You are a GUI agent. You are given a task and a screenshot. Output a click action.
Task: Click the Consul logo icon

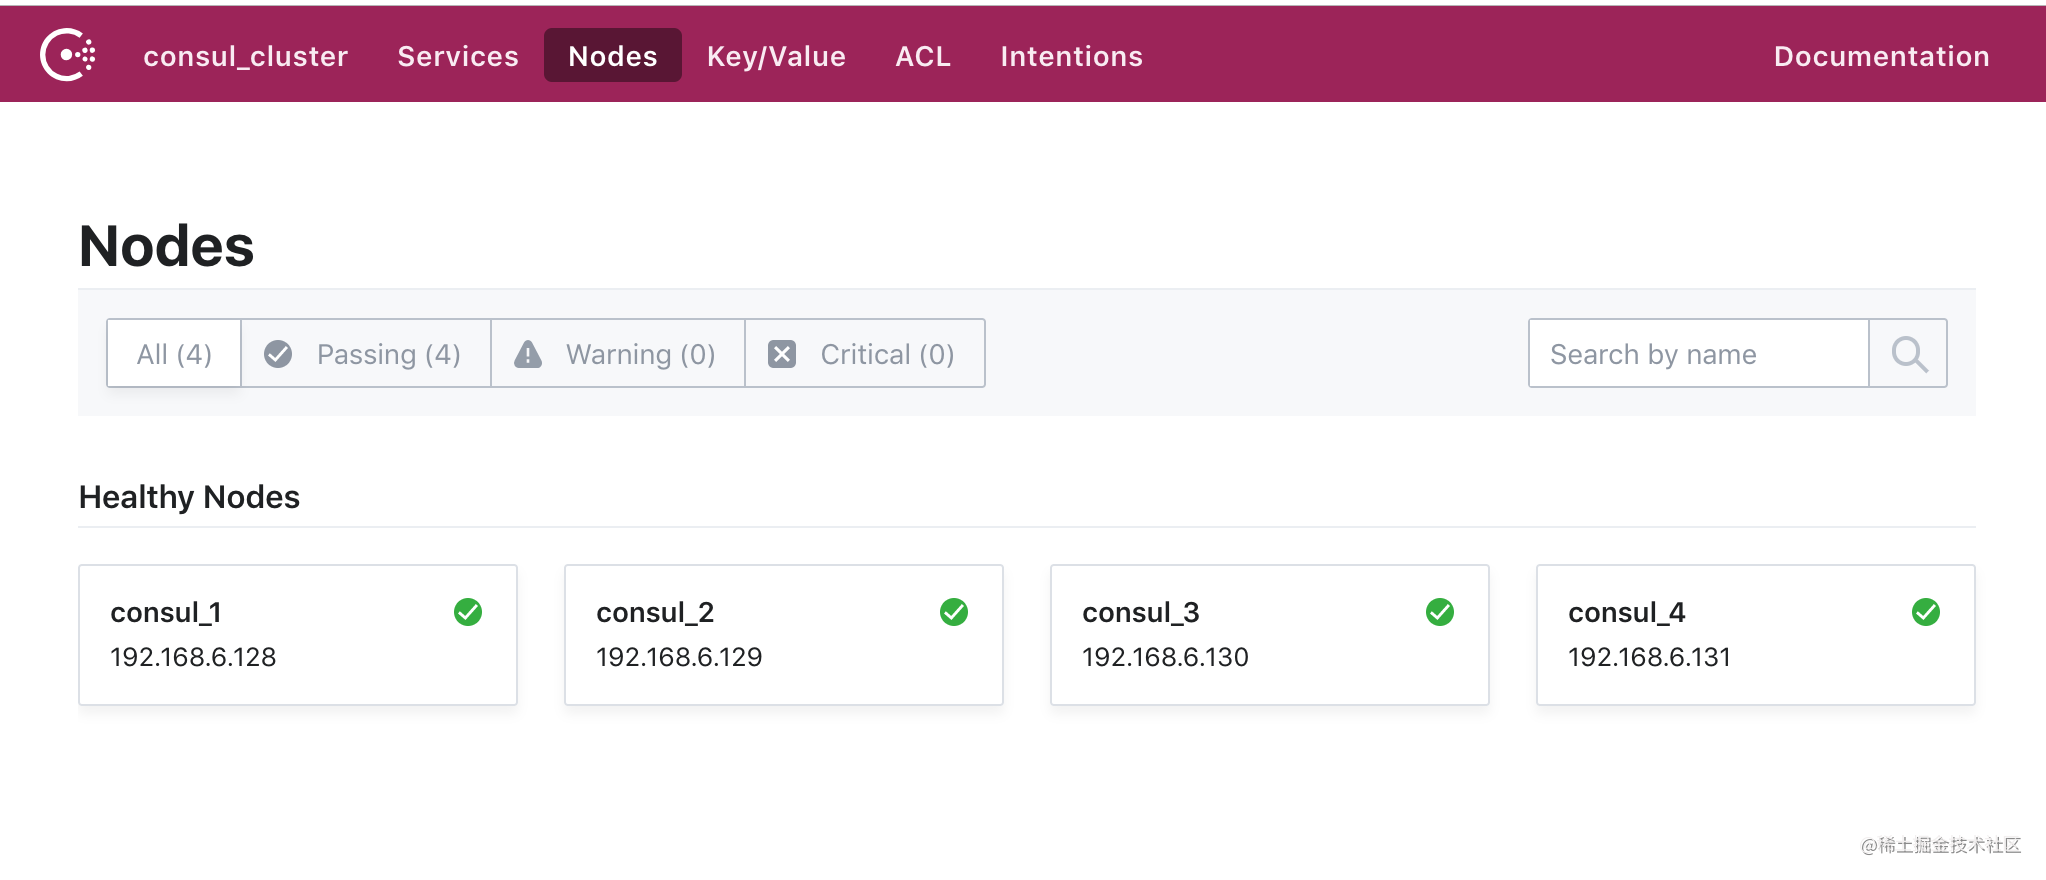pos(66,55)
